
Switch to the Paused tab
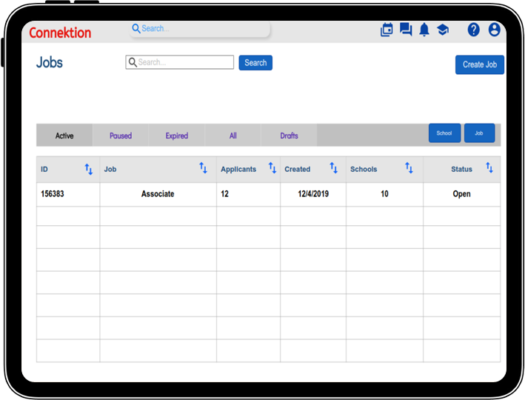121,136
